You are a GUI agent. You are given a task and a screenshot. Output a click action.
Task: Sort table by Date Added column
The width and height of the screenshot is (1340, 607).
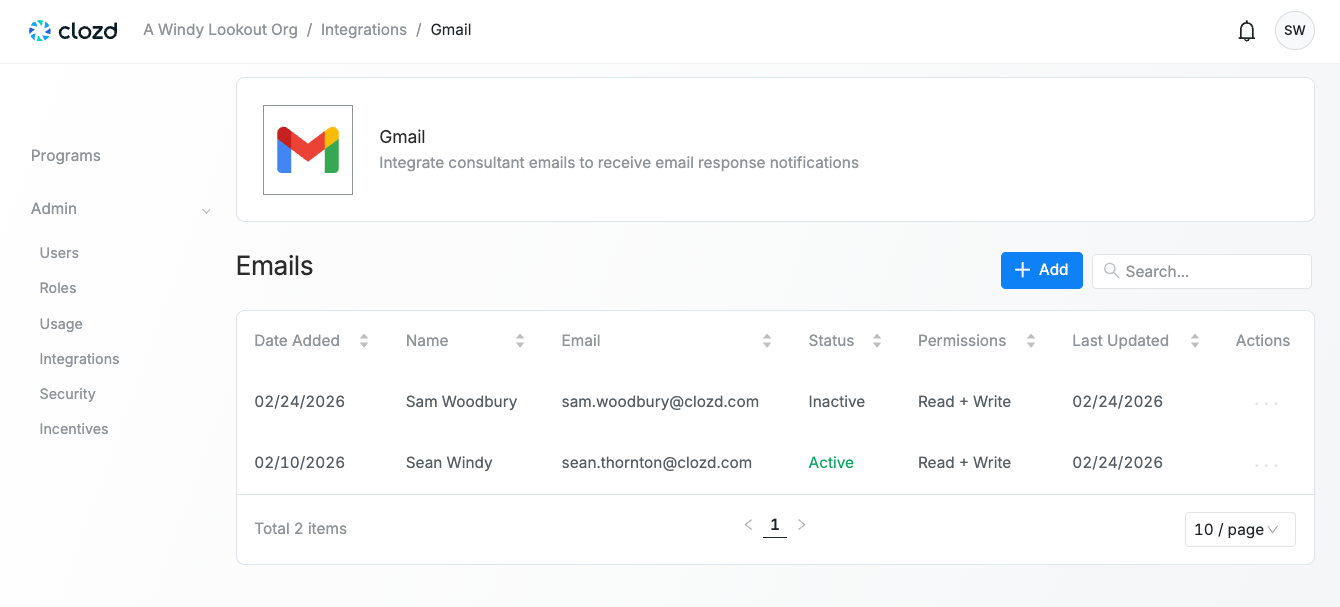364,341
